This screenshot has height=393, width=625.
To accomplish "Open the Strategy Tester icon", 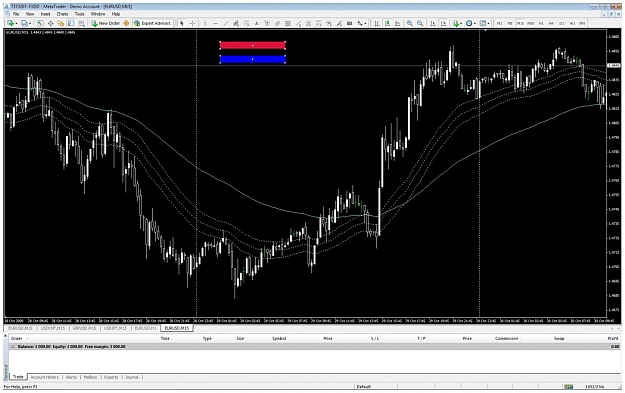I will pos(81,23).
